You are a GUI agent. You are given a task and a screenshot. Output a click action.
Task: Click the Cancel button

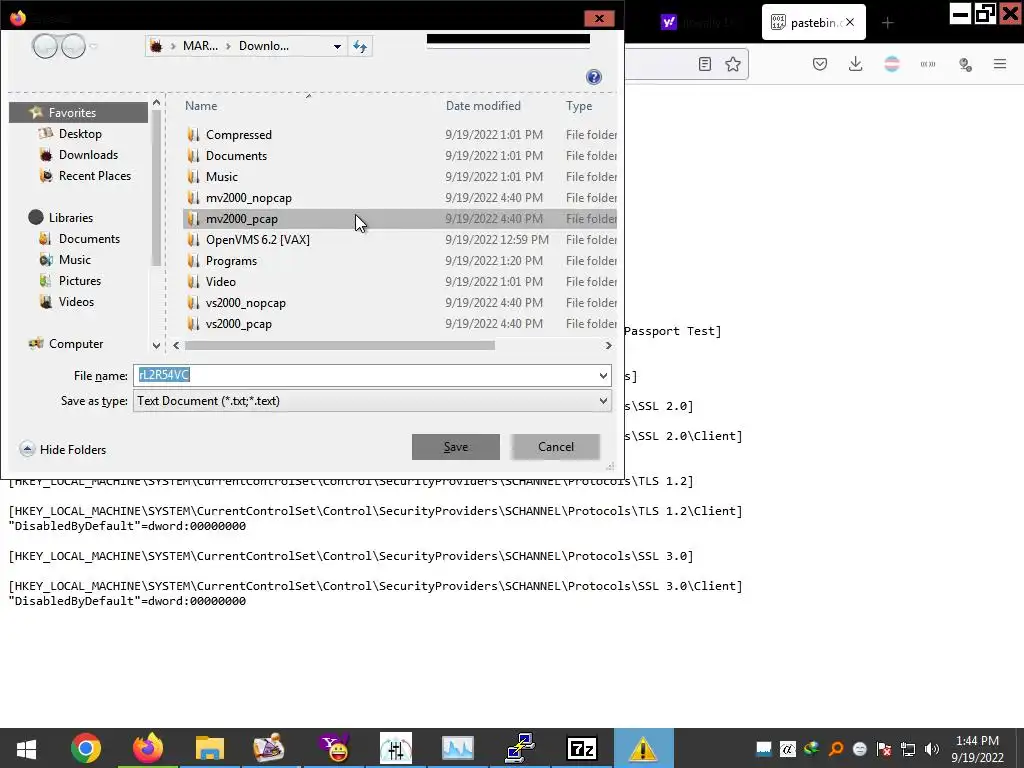[x=556, y=447]
